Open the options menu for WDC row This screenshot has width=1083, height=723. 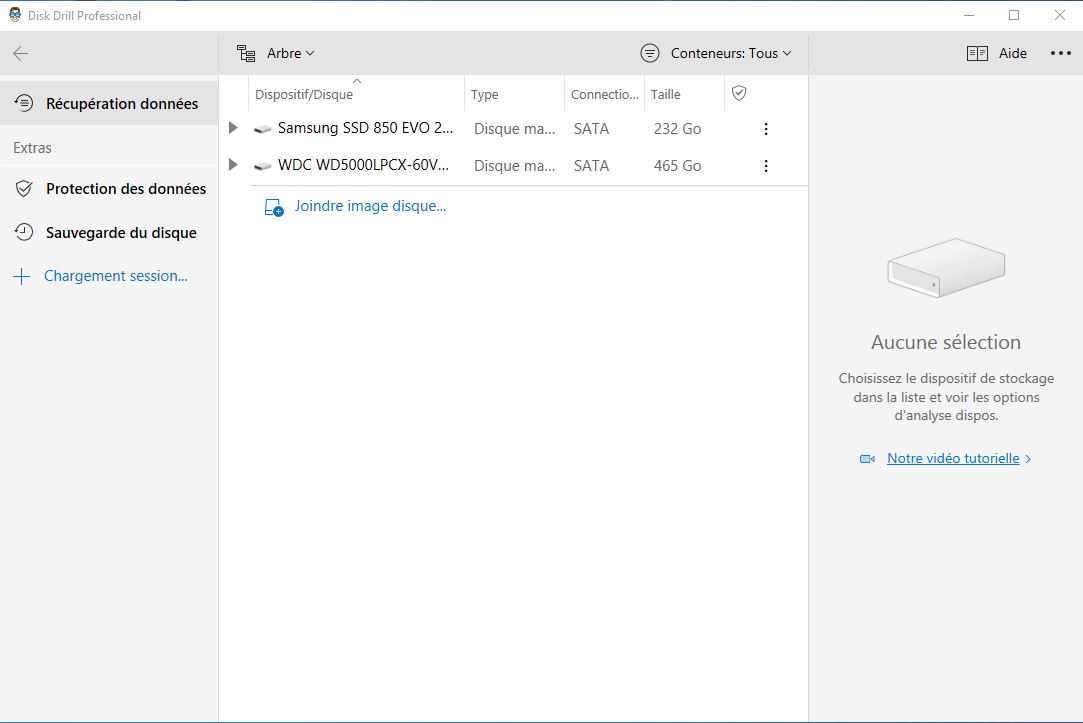766,166
